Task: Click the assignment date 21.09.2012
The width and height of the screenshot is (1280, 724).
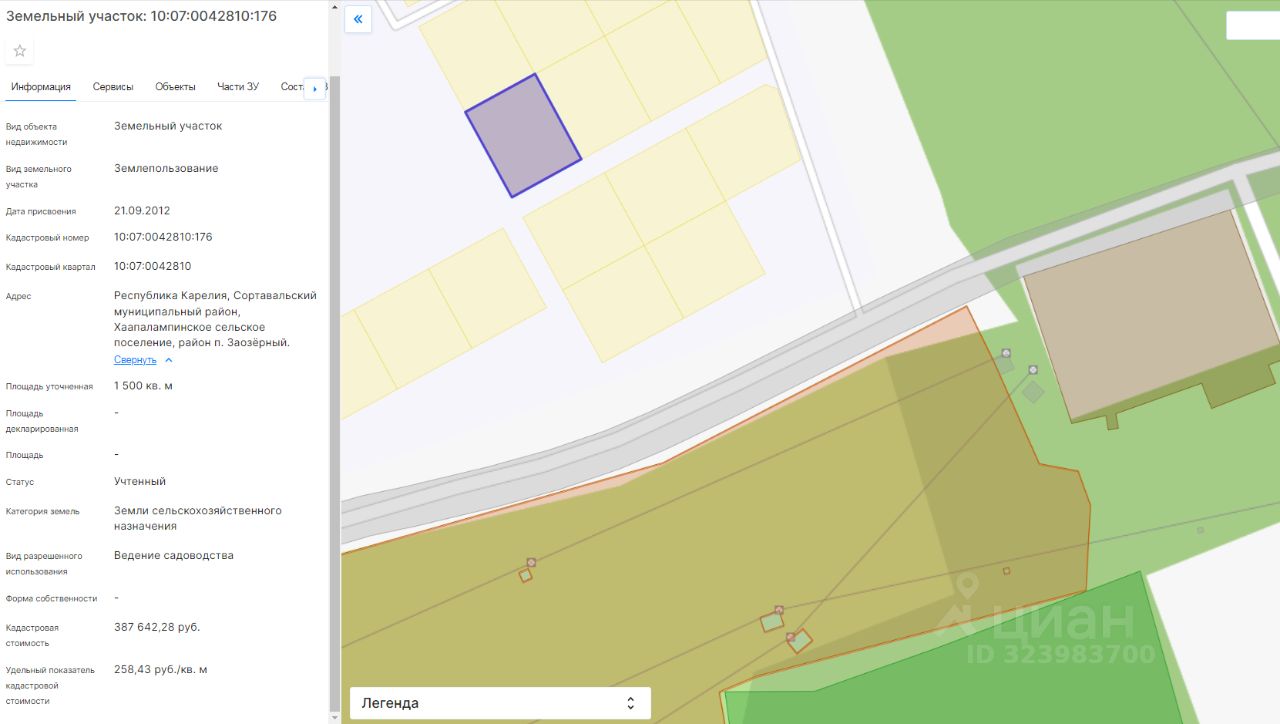Action: point(142,211)
